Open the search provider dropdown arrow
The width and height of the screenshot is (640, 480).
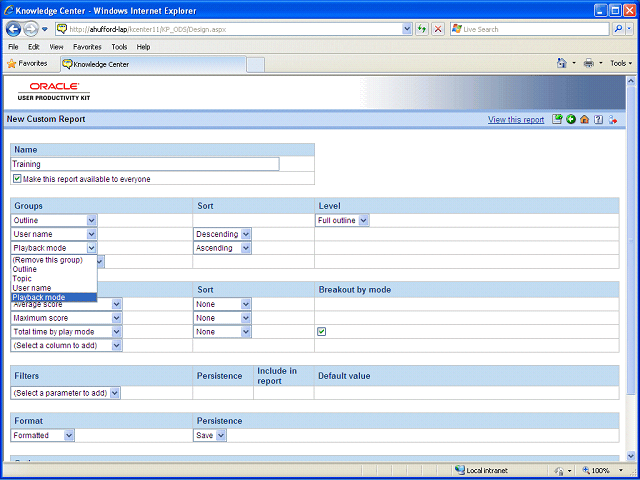(631, 29)
